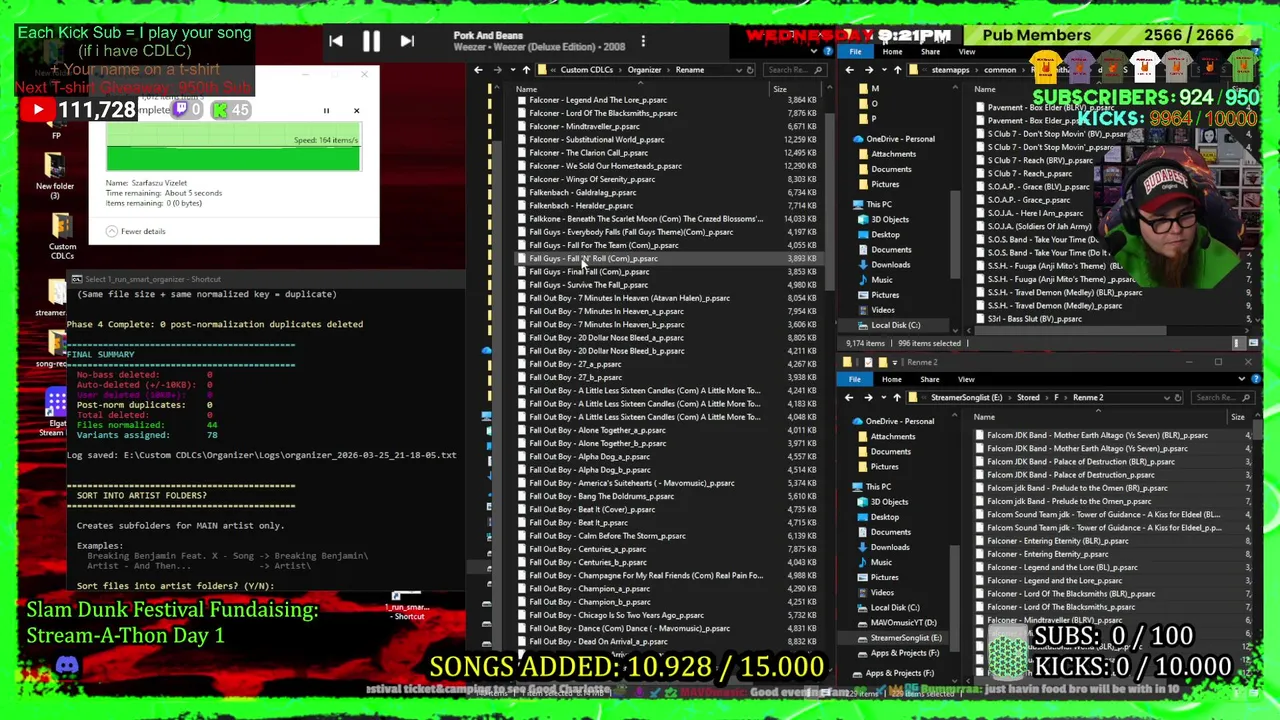Viewport: 1280px width, 720px height.
Task: Open File menu in Renme 2 window
Action: pos(855,379)
